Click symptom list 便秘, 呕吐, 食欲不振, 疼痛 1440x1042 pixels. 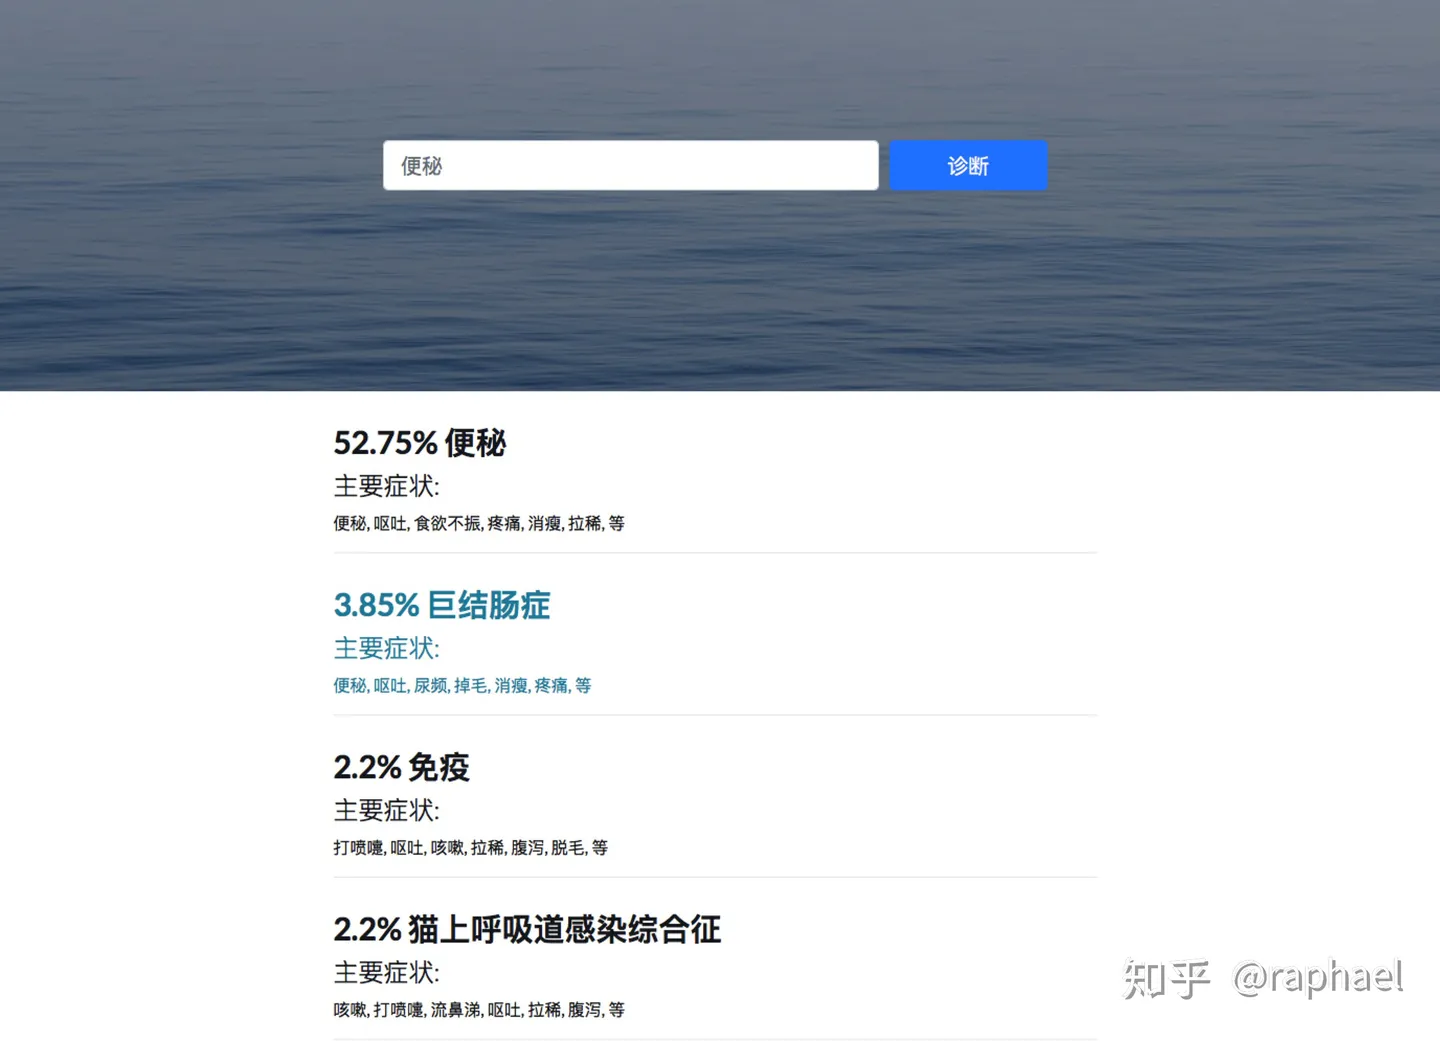pyautogui.click(x=479, y=523)
